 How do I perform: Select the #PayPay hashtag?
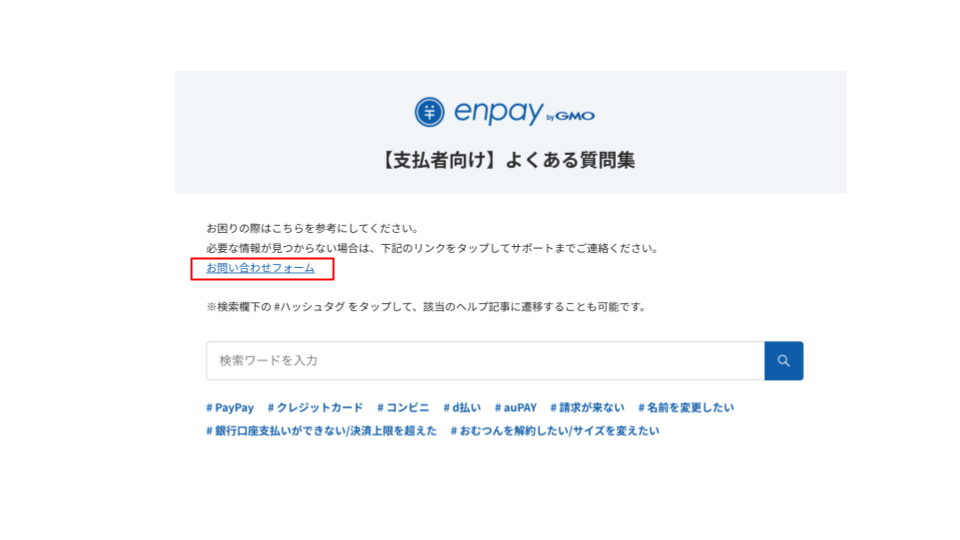point(230,408)
